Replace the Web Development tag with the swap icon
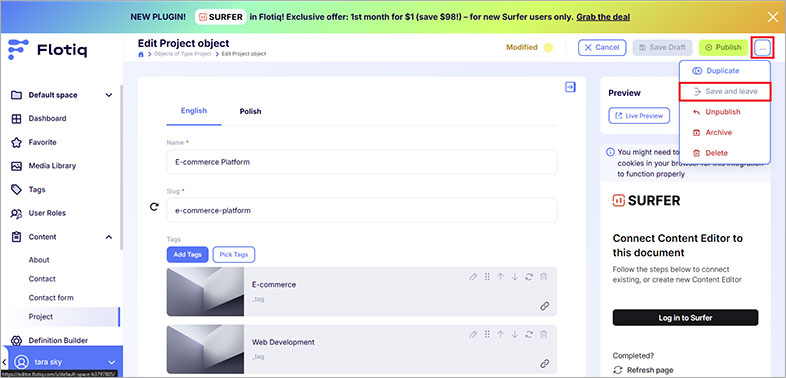 point(529,334)
